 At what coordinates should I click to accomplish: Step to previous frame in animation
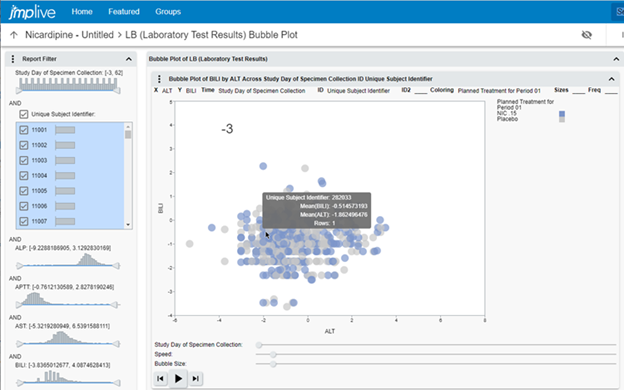pyautogui.click(x=160, y=378)
